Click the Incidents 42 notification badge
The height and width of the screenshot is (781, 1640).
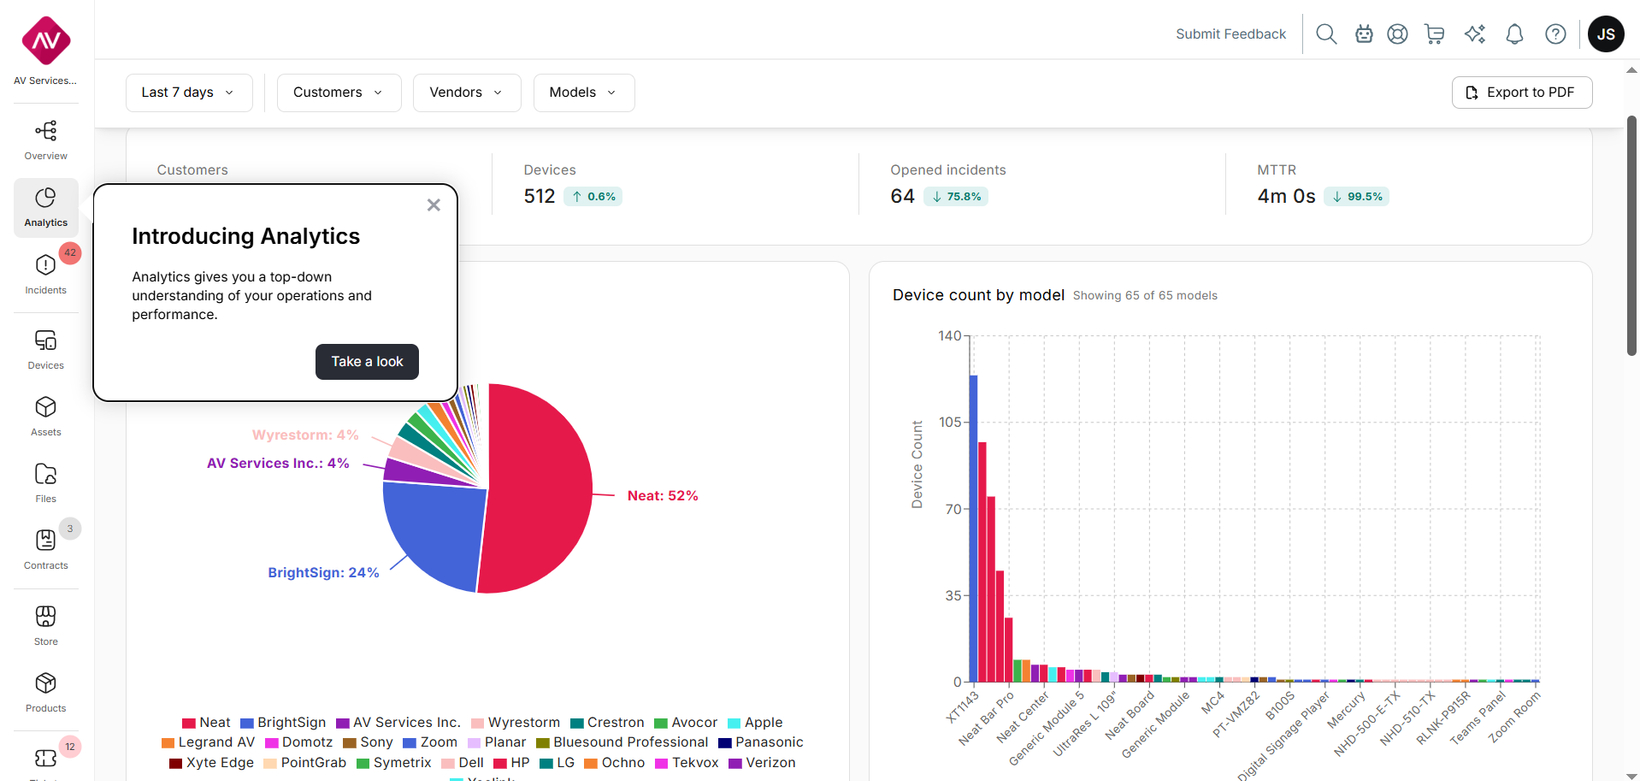coord(70,253)
